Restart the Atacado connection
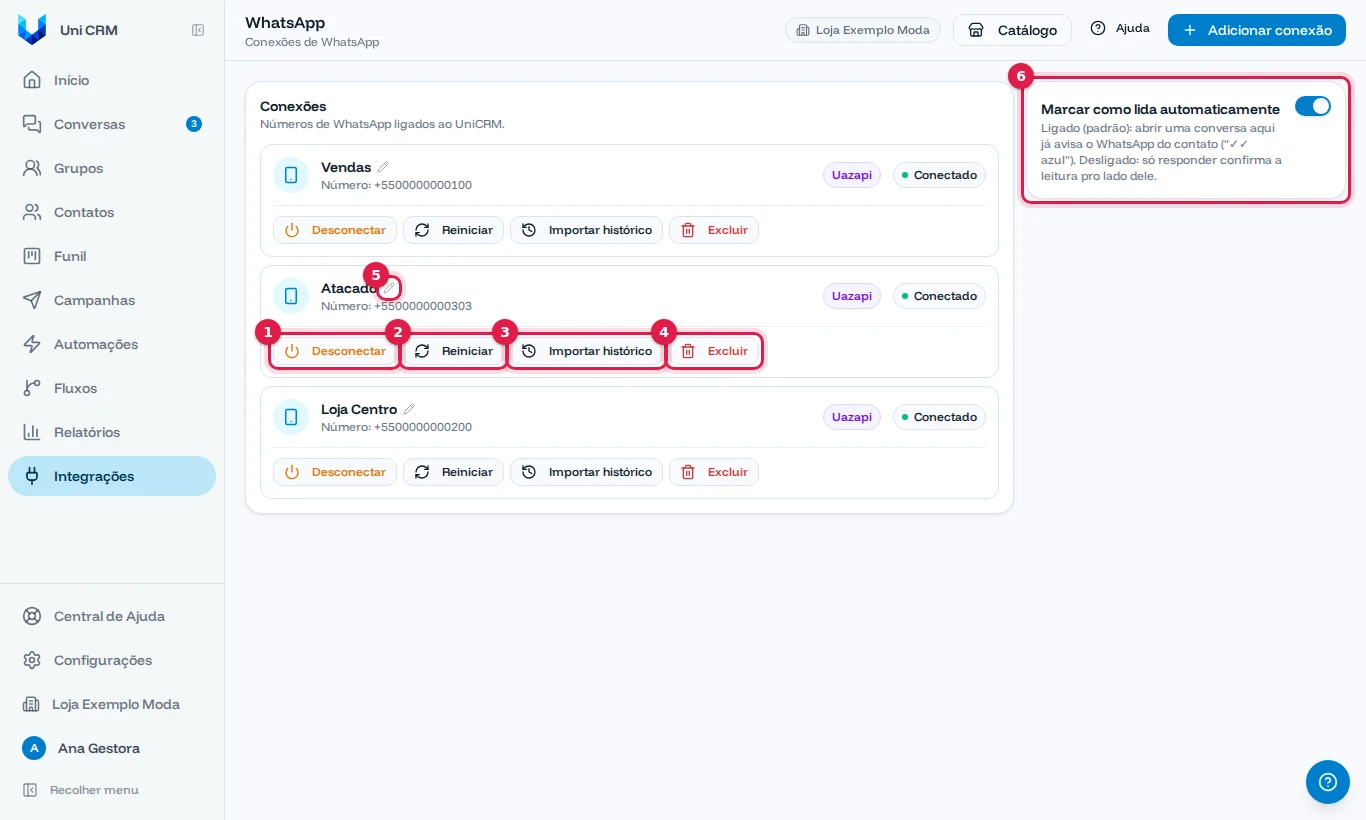Viewport: 1366px width, 820px height. (x=454, y=351)
